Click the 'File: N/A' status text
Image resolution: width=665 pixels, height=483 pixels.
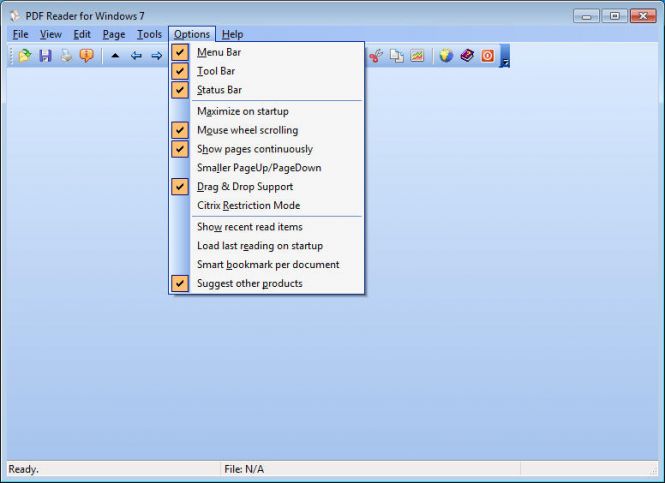[x=244, y=469]
